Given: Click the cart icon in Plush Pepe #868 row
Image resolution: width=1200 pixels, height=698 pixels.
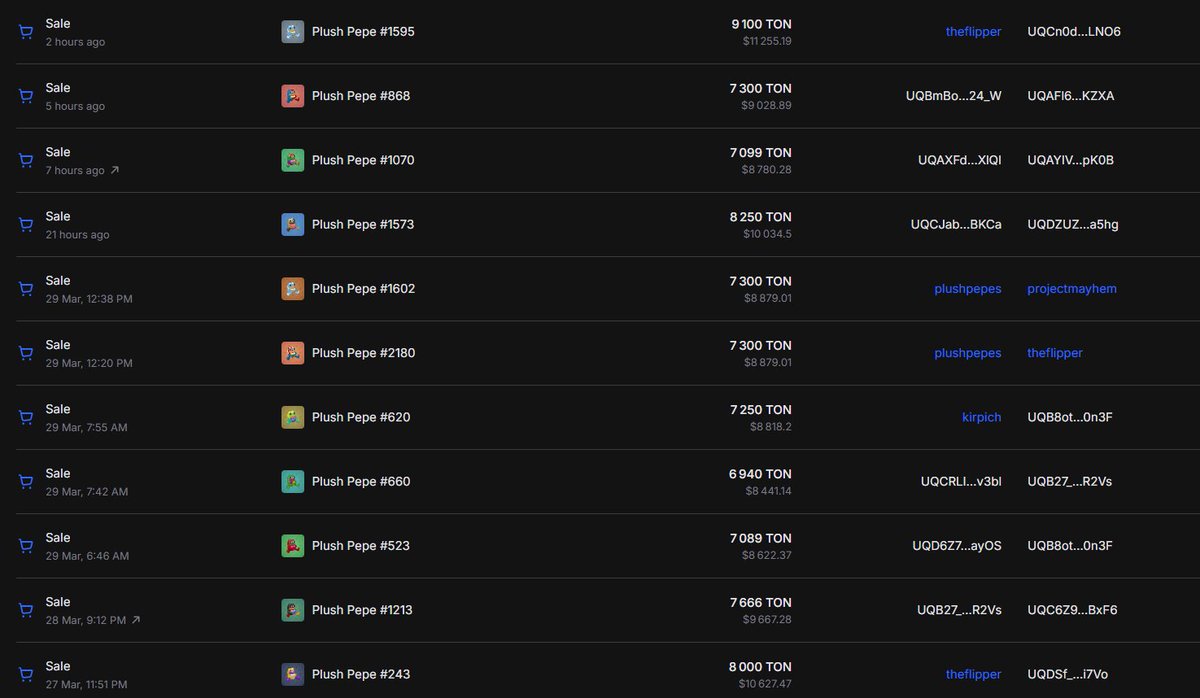Looking at the screenshot, I should [26, 96].
